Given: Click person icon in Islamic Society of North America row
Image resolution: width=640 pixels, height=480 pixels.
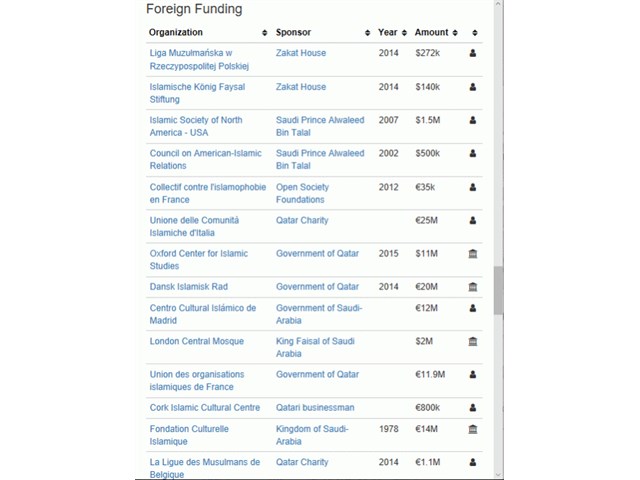Looking at the screenshot, I should pyautogui.click(x=473, y=120).
